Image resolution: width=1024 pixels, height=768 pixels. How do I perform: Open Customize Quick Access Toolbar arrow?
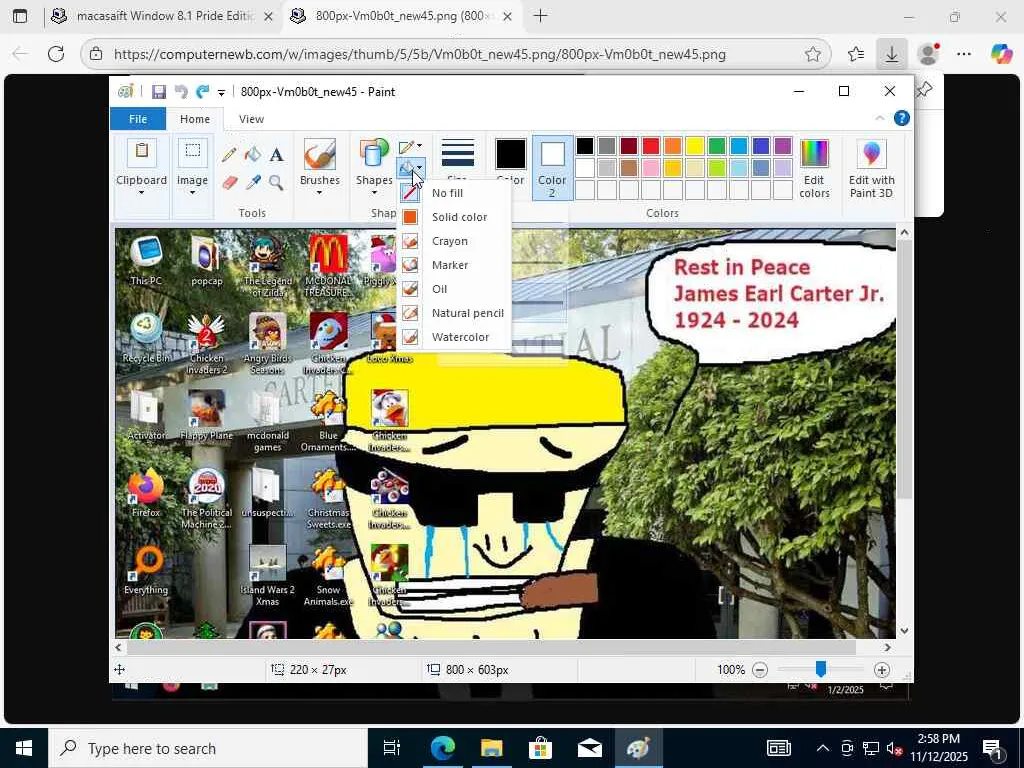[221, 93]
